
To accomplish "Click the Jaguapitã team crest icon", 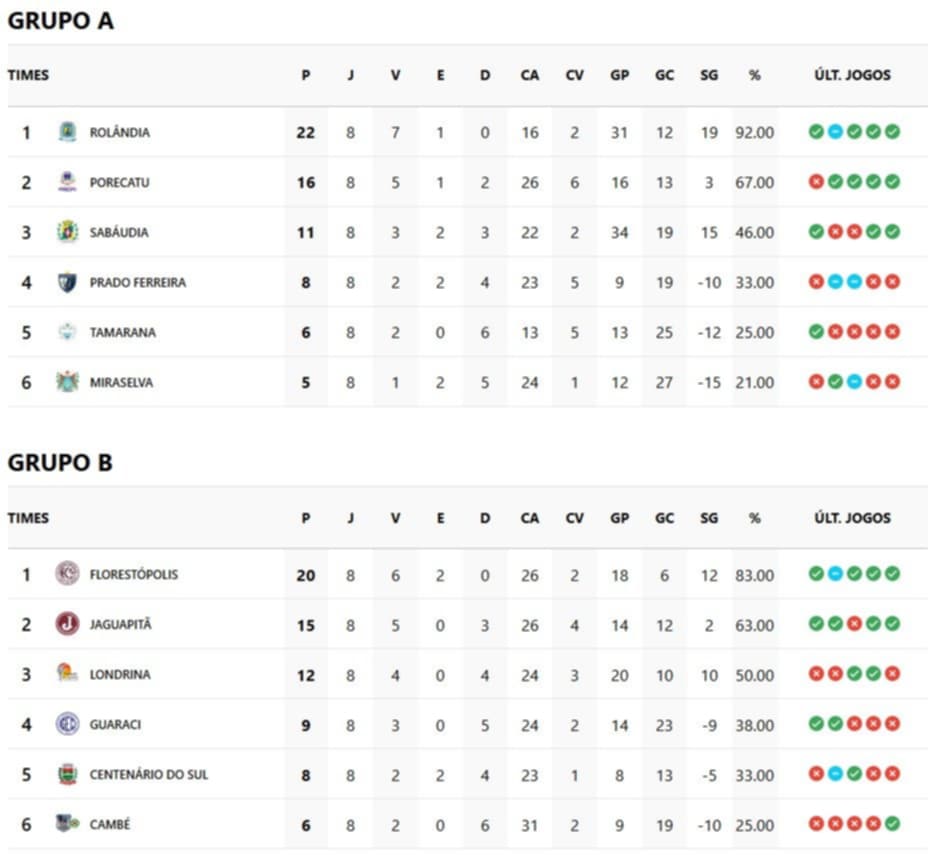I will coord(67,624).
